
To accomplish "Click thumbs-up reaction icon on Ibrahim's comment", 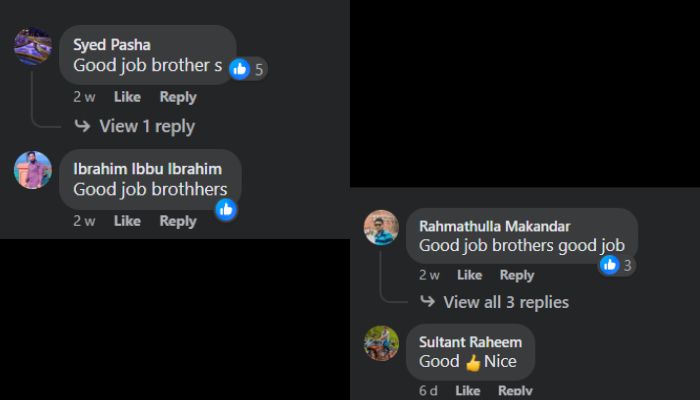I will coord(226,209).
